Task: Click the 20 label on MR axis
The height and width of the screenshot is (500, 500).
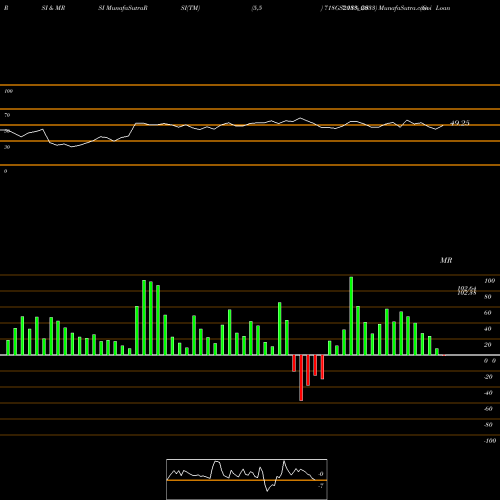Action: pos(488,345)
